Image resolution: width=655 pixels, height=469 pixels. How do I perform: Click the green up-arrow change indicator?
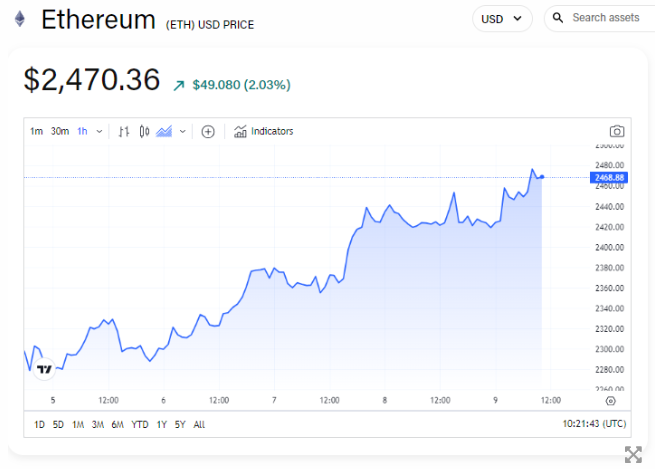(179, 86)
